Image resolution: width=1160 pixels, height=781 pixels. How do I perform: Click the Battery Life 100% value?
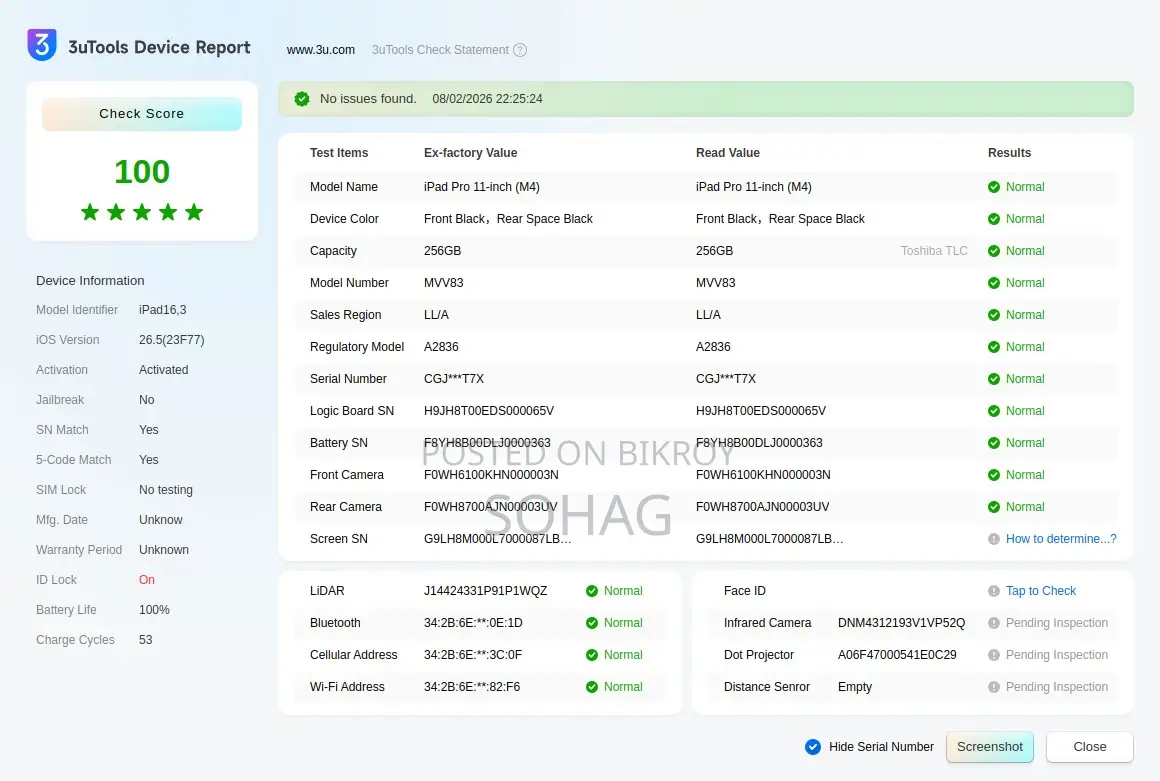click(154, 610)
